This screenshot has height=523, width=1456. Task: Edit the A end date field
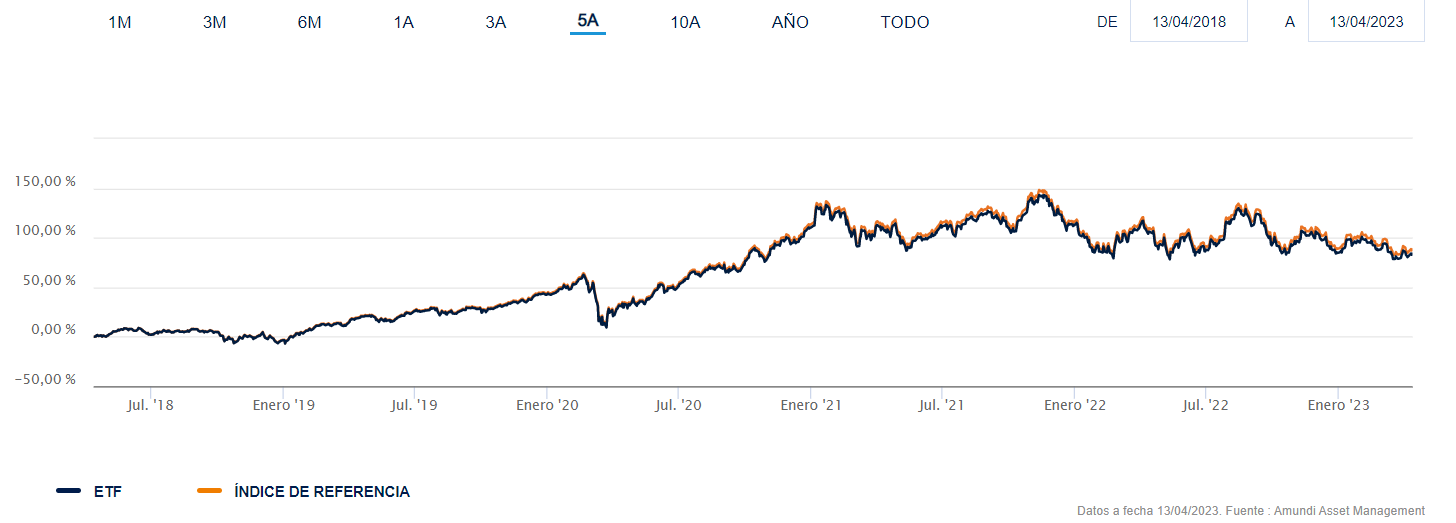pos(1366,22)
